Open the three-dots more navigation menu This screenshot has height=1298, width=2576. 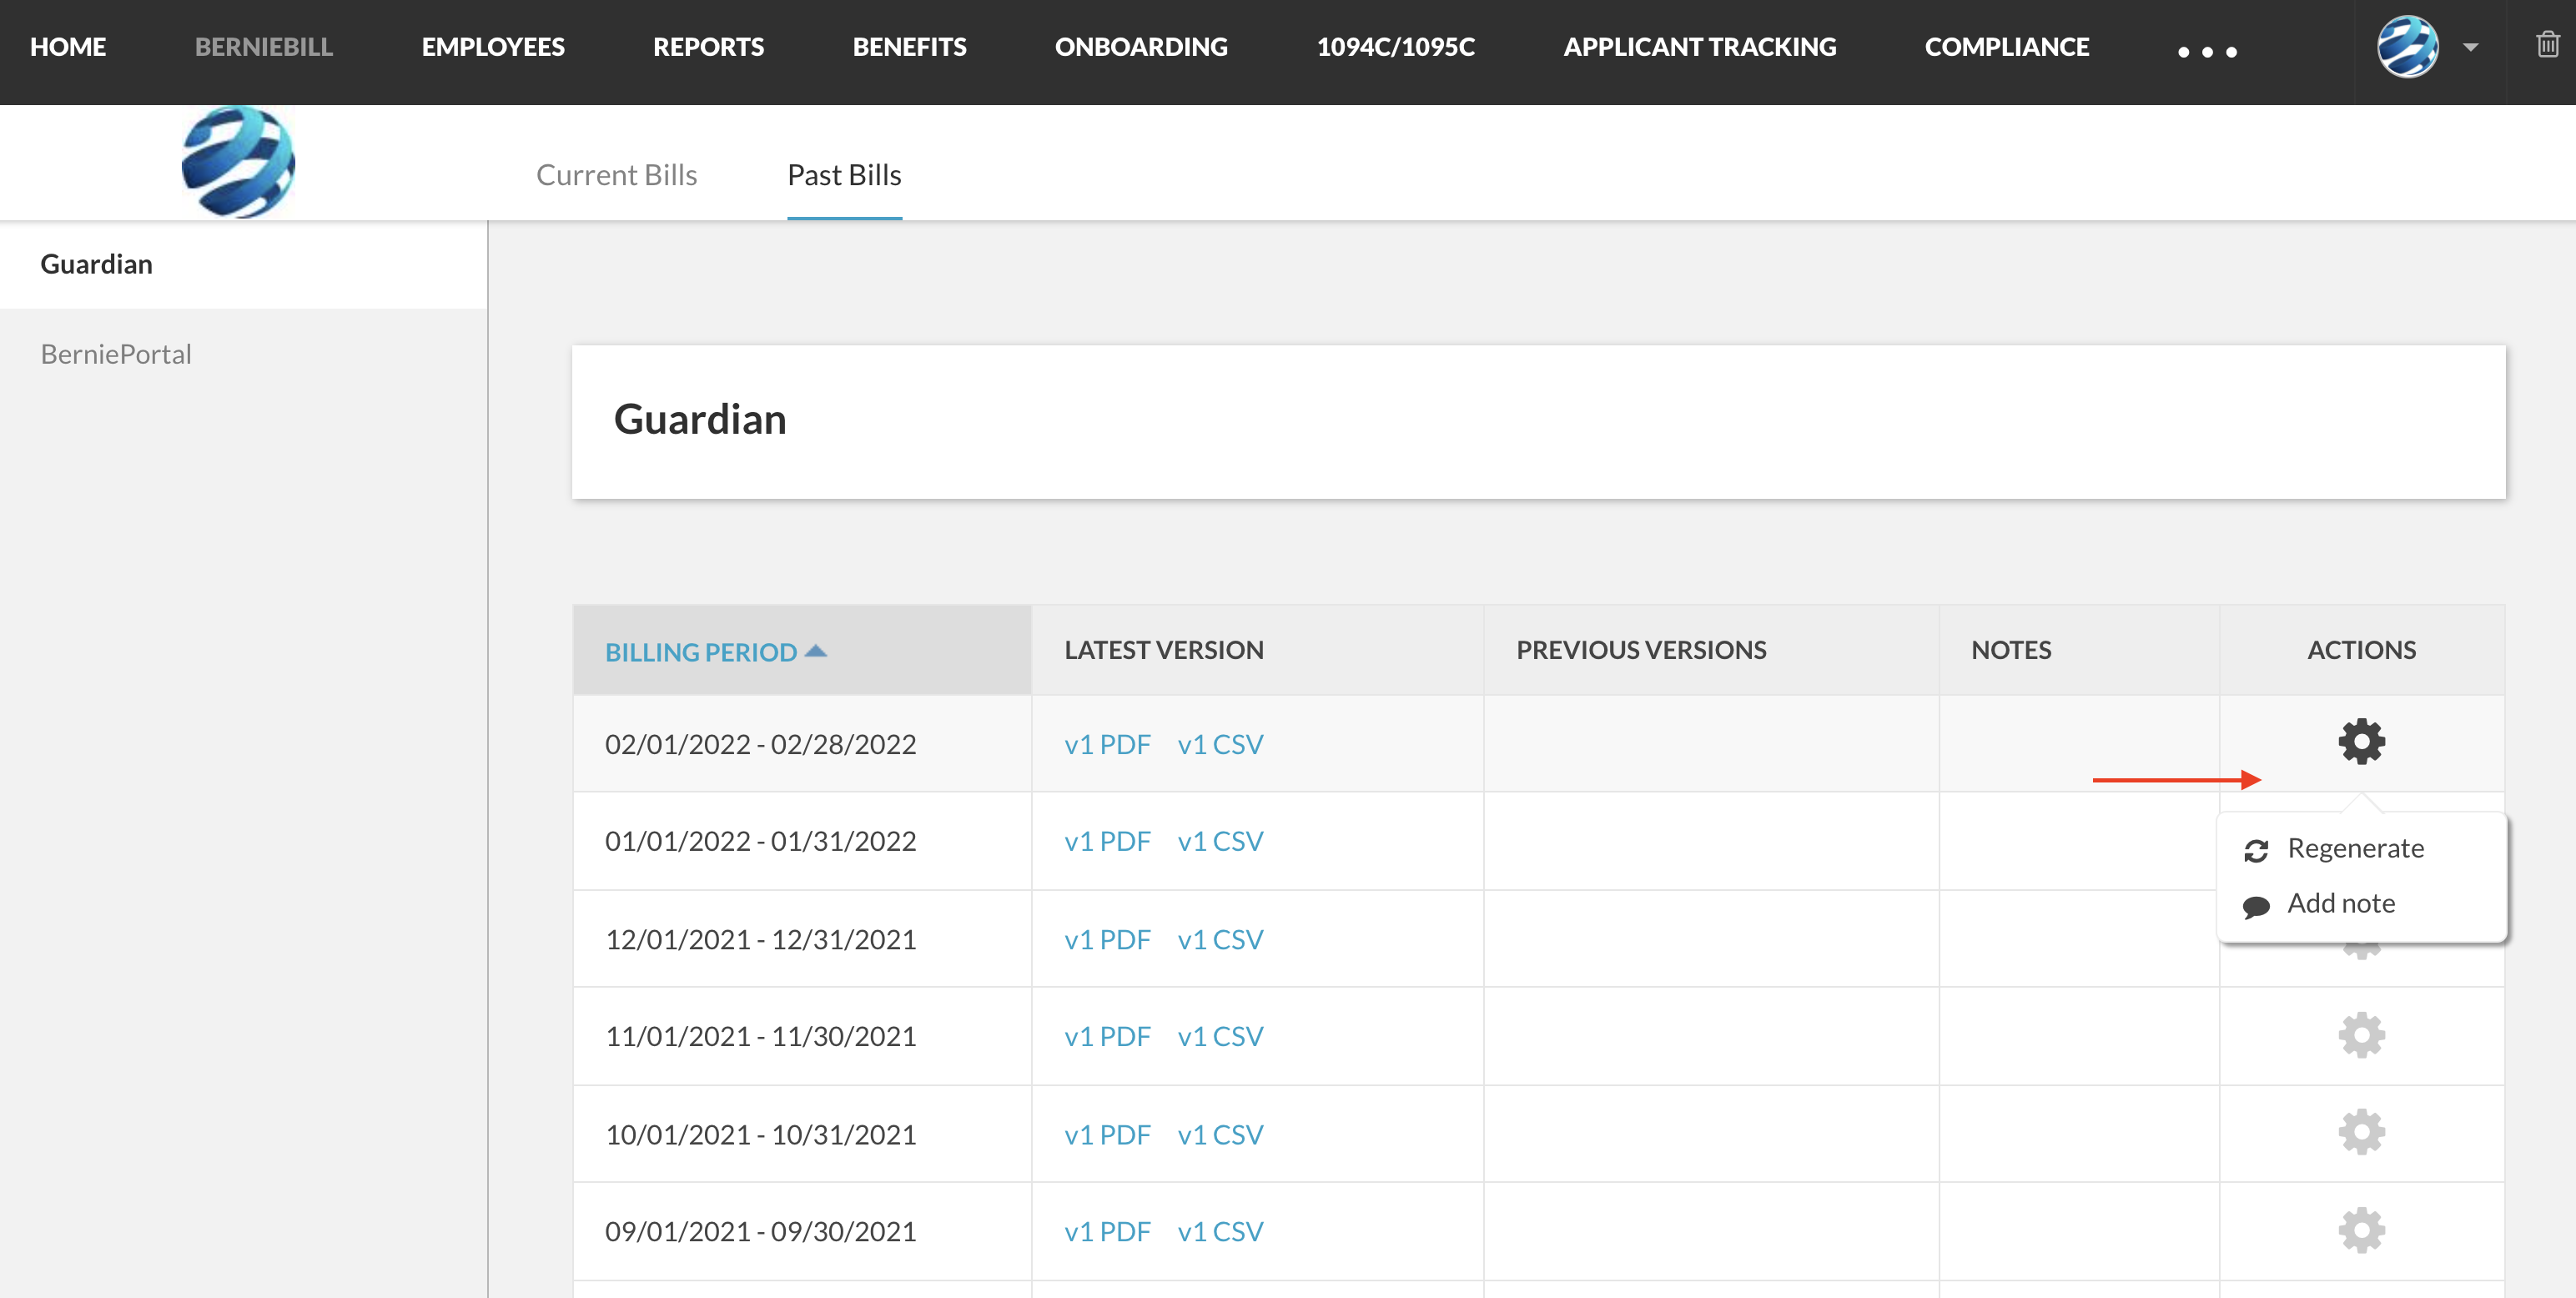pos(2207,51)
